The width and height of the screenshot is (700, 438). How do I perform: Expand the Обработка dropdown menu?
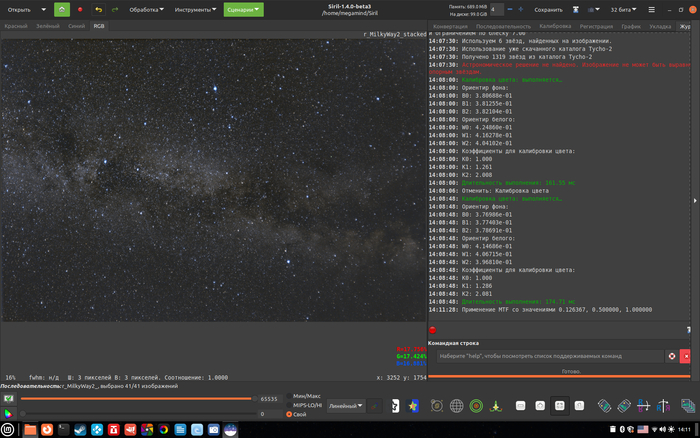(148, 9)
